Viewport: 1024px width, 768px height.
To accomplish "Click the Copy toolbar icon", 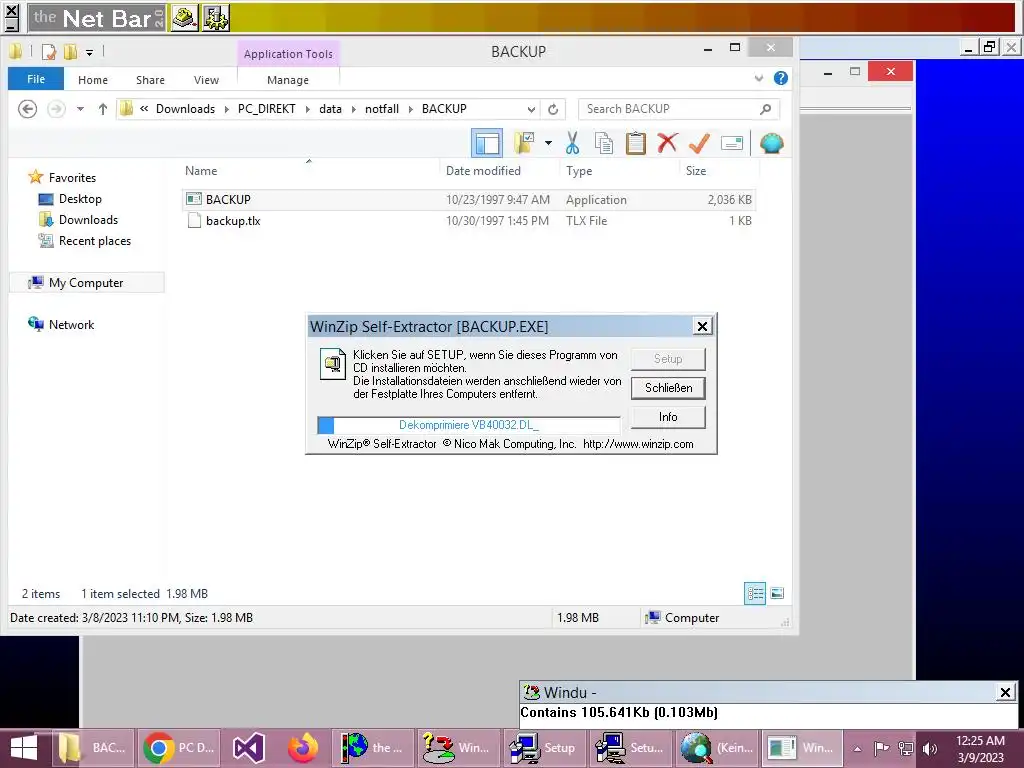I will (x=604, y=143).
